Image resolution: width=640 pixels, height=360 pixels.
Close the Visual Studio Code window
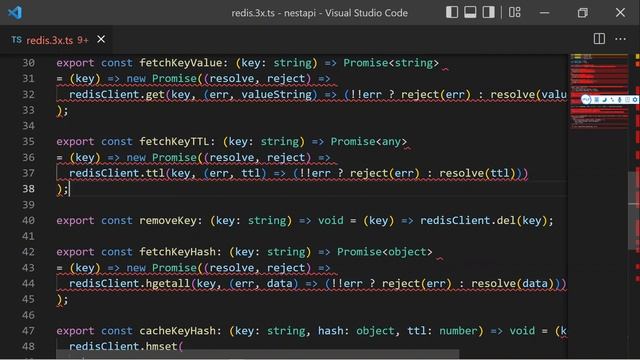(620, 13)
